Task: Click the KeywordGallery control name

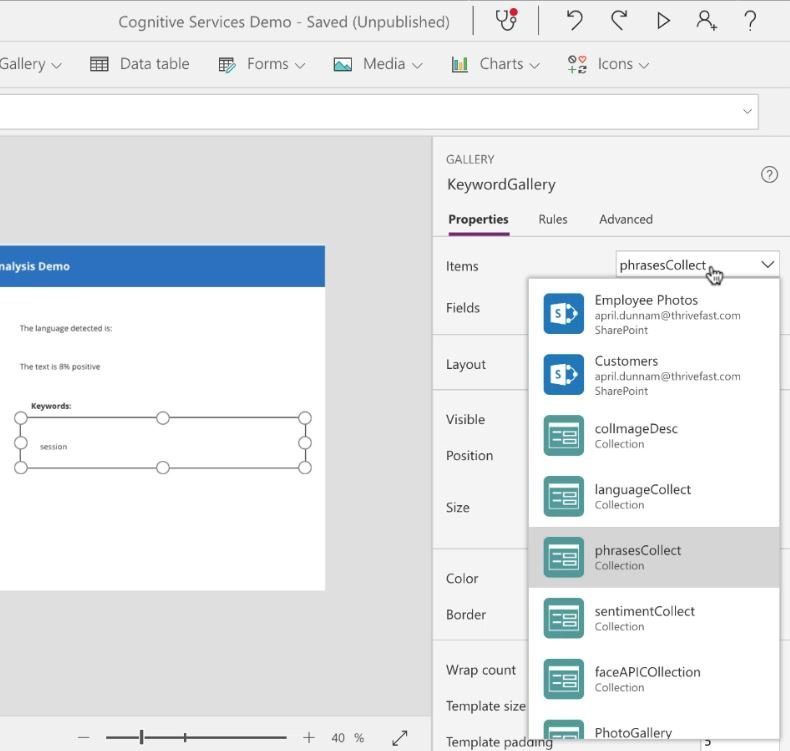Action: (501, 185)
